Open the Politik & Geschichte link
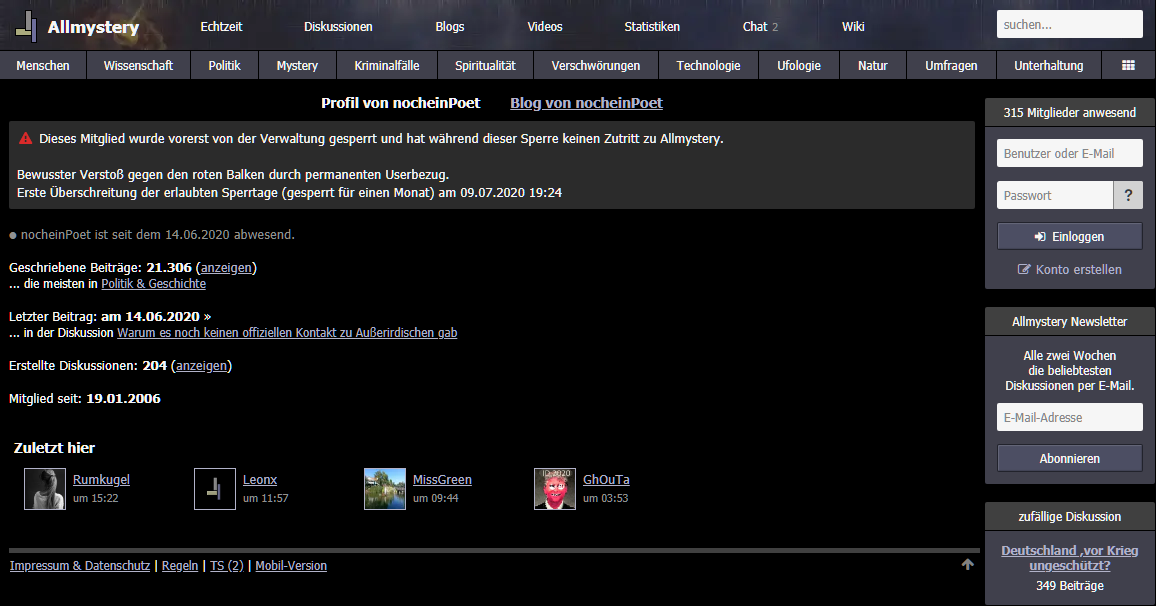This screenshot has width=1156, height=606. click(x=153, y=284)
